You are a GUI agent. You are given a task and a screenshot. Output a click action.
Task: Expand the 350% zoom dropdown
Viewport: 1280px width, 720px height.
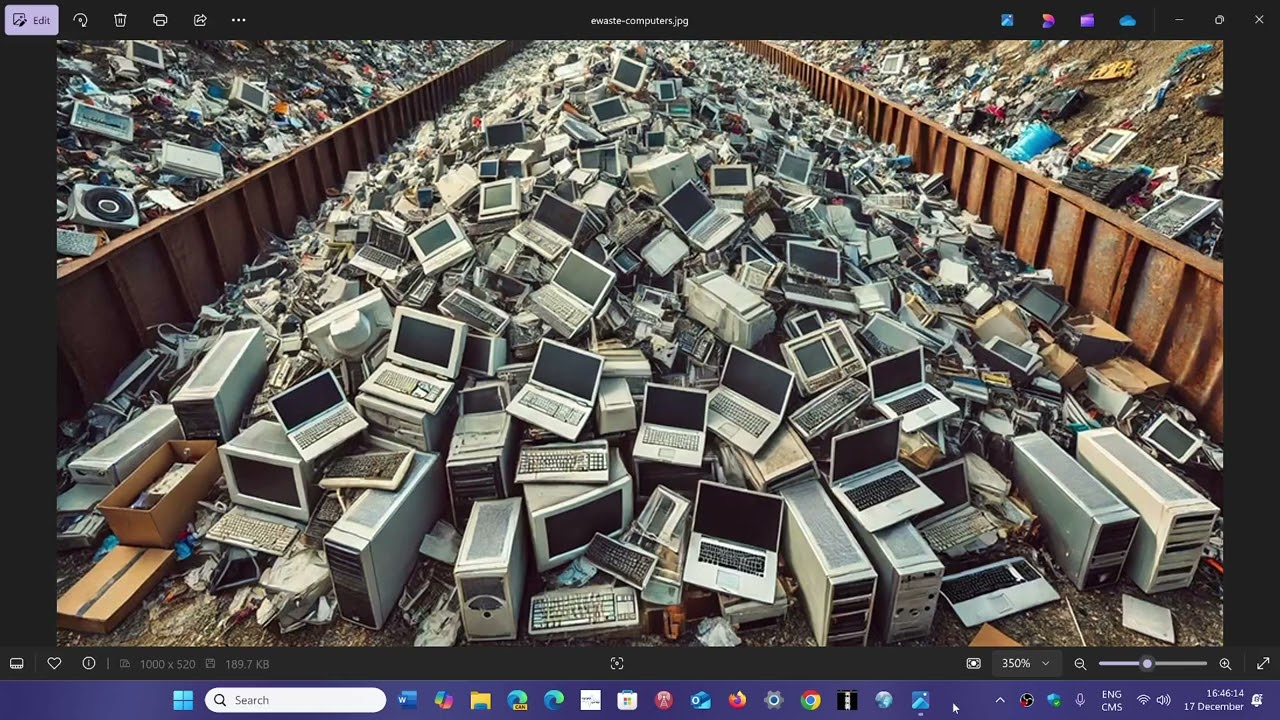(1045, 663)
